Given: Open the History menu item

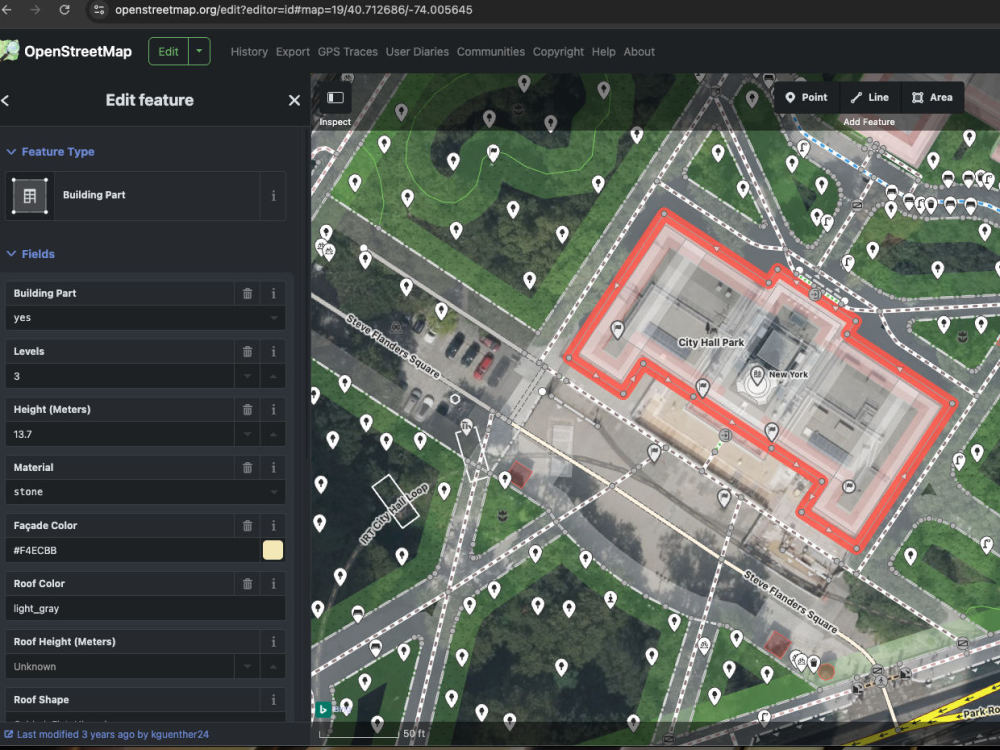Looking at the screenshot, I should 249,52.
